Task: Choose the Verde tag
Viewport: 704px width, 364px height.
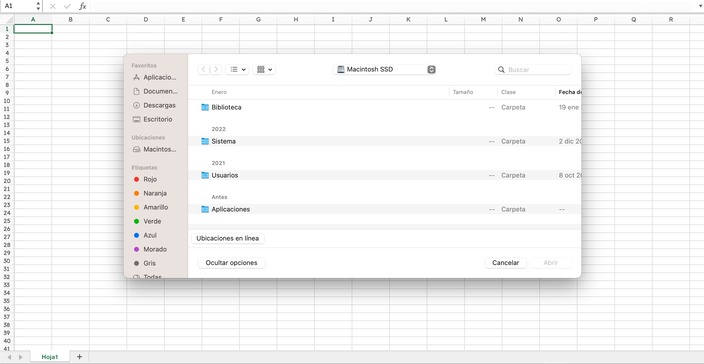Action: pyautogui.click(x=147, y=221)
